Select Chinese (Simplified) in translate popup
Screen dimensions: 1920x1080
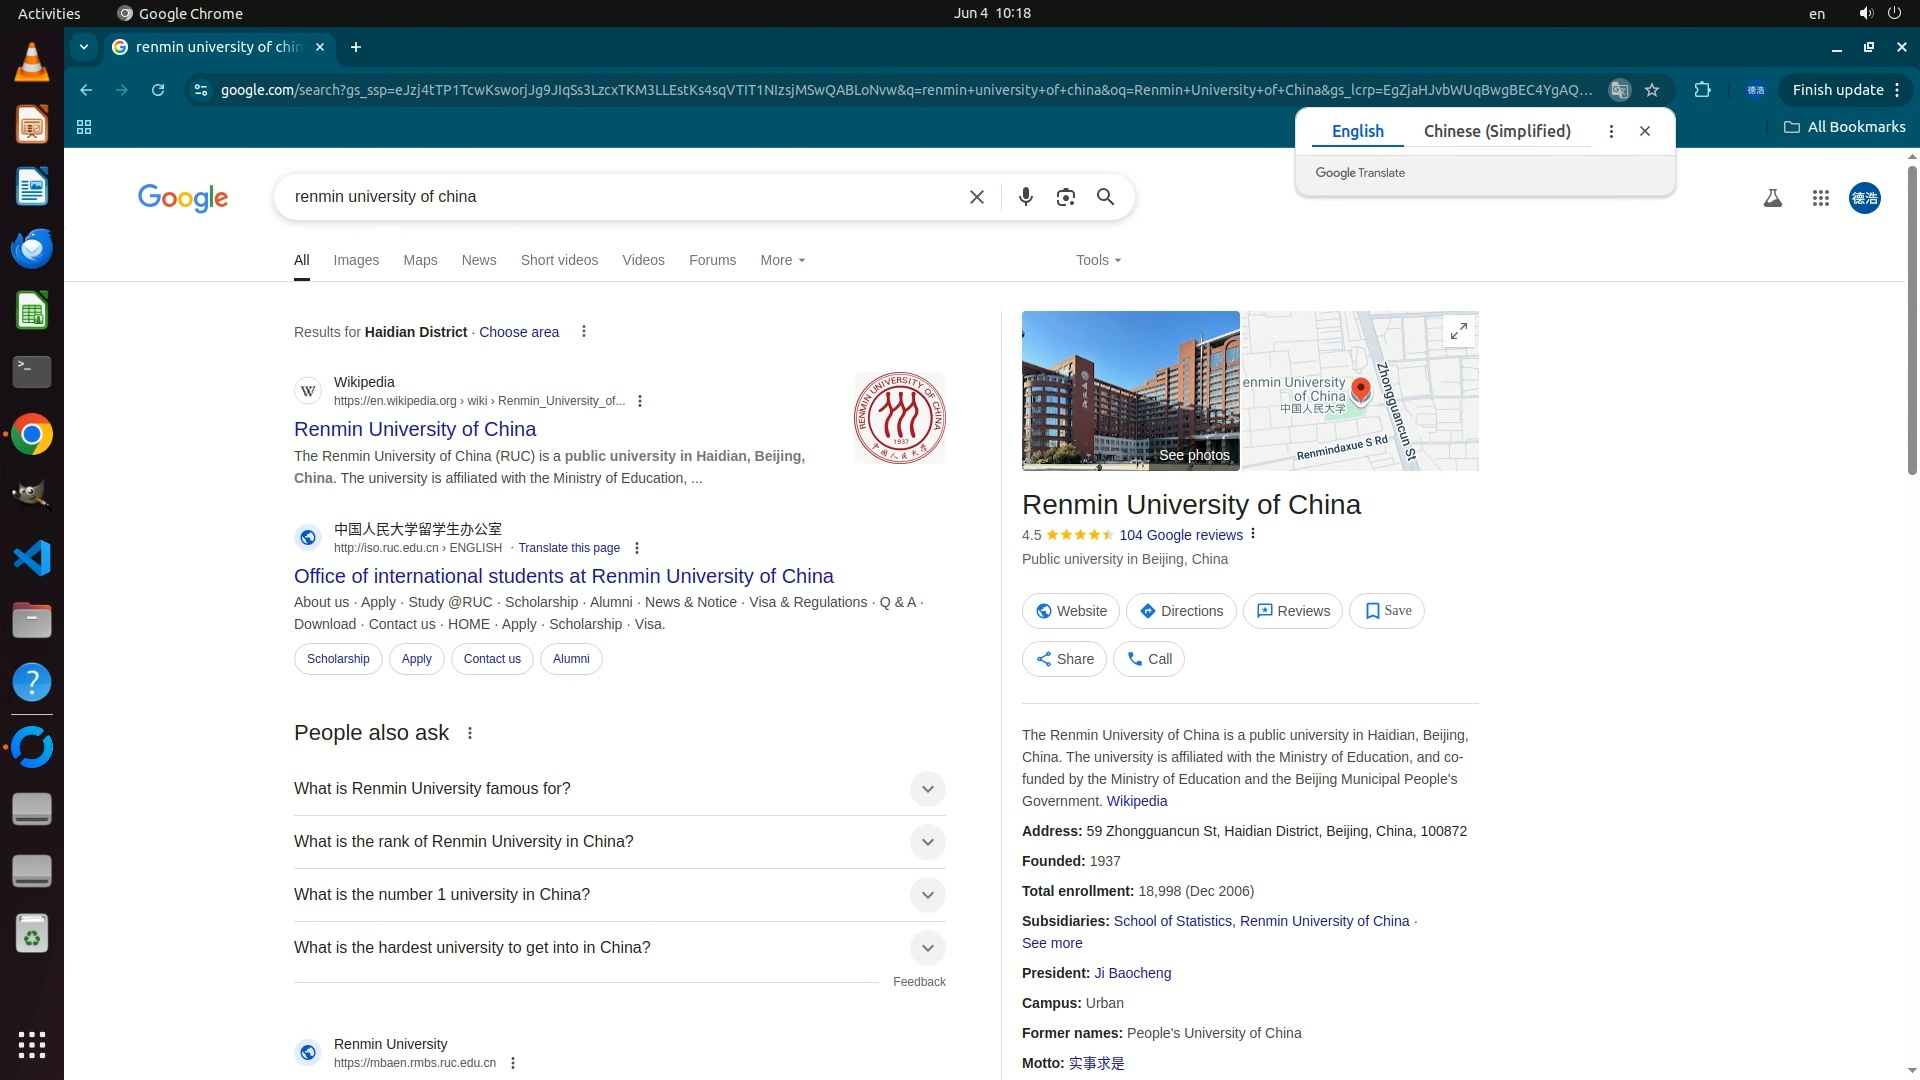coord(1496,131)
